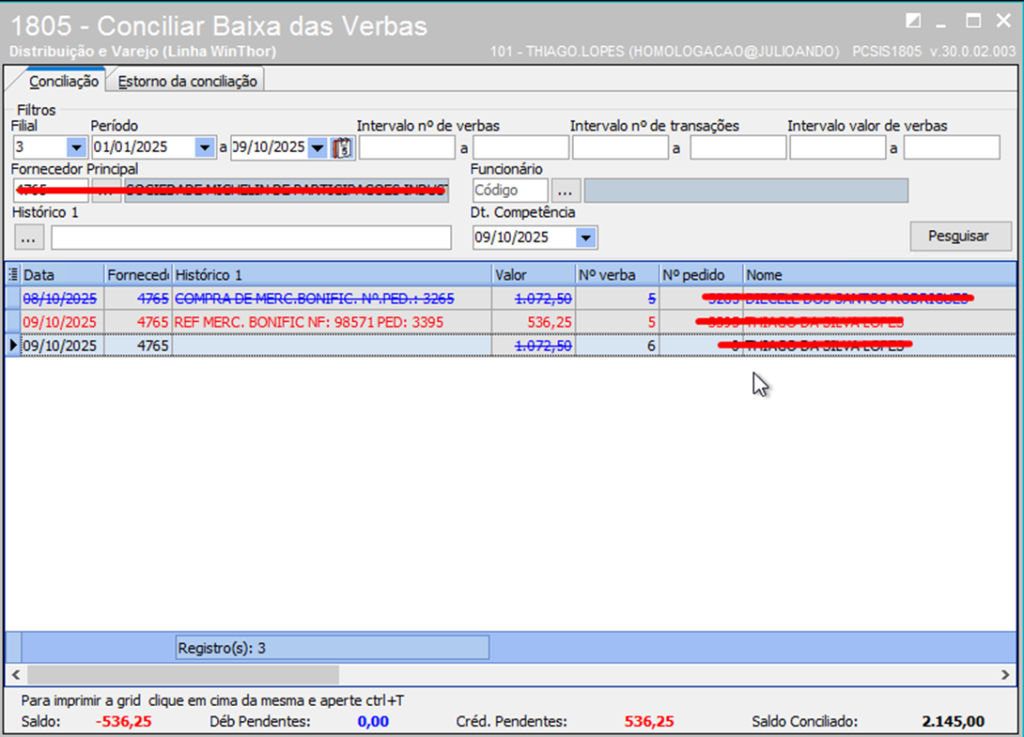
Task: Click the title bar layout icon beside minimize
Action: point(912,21)
